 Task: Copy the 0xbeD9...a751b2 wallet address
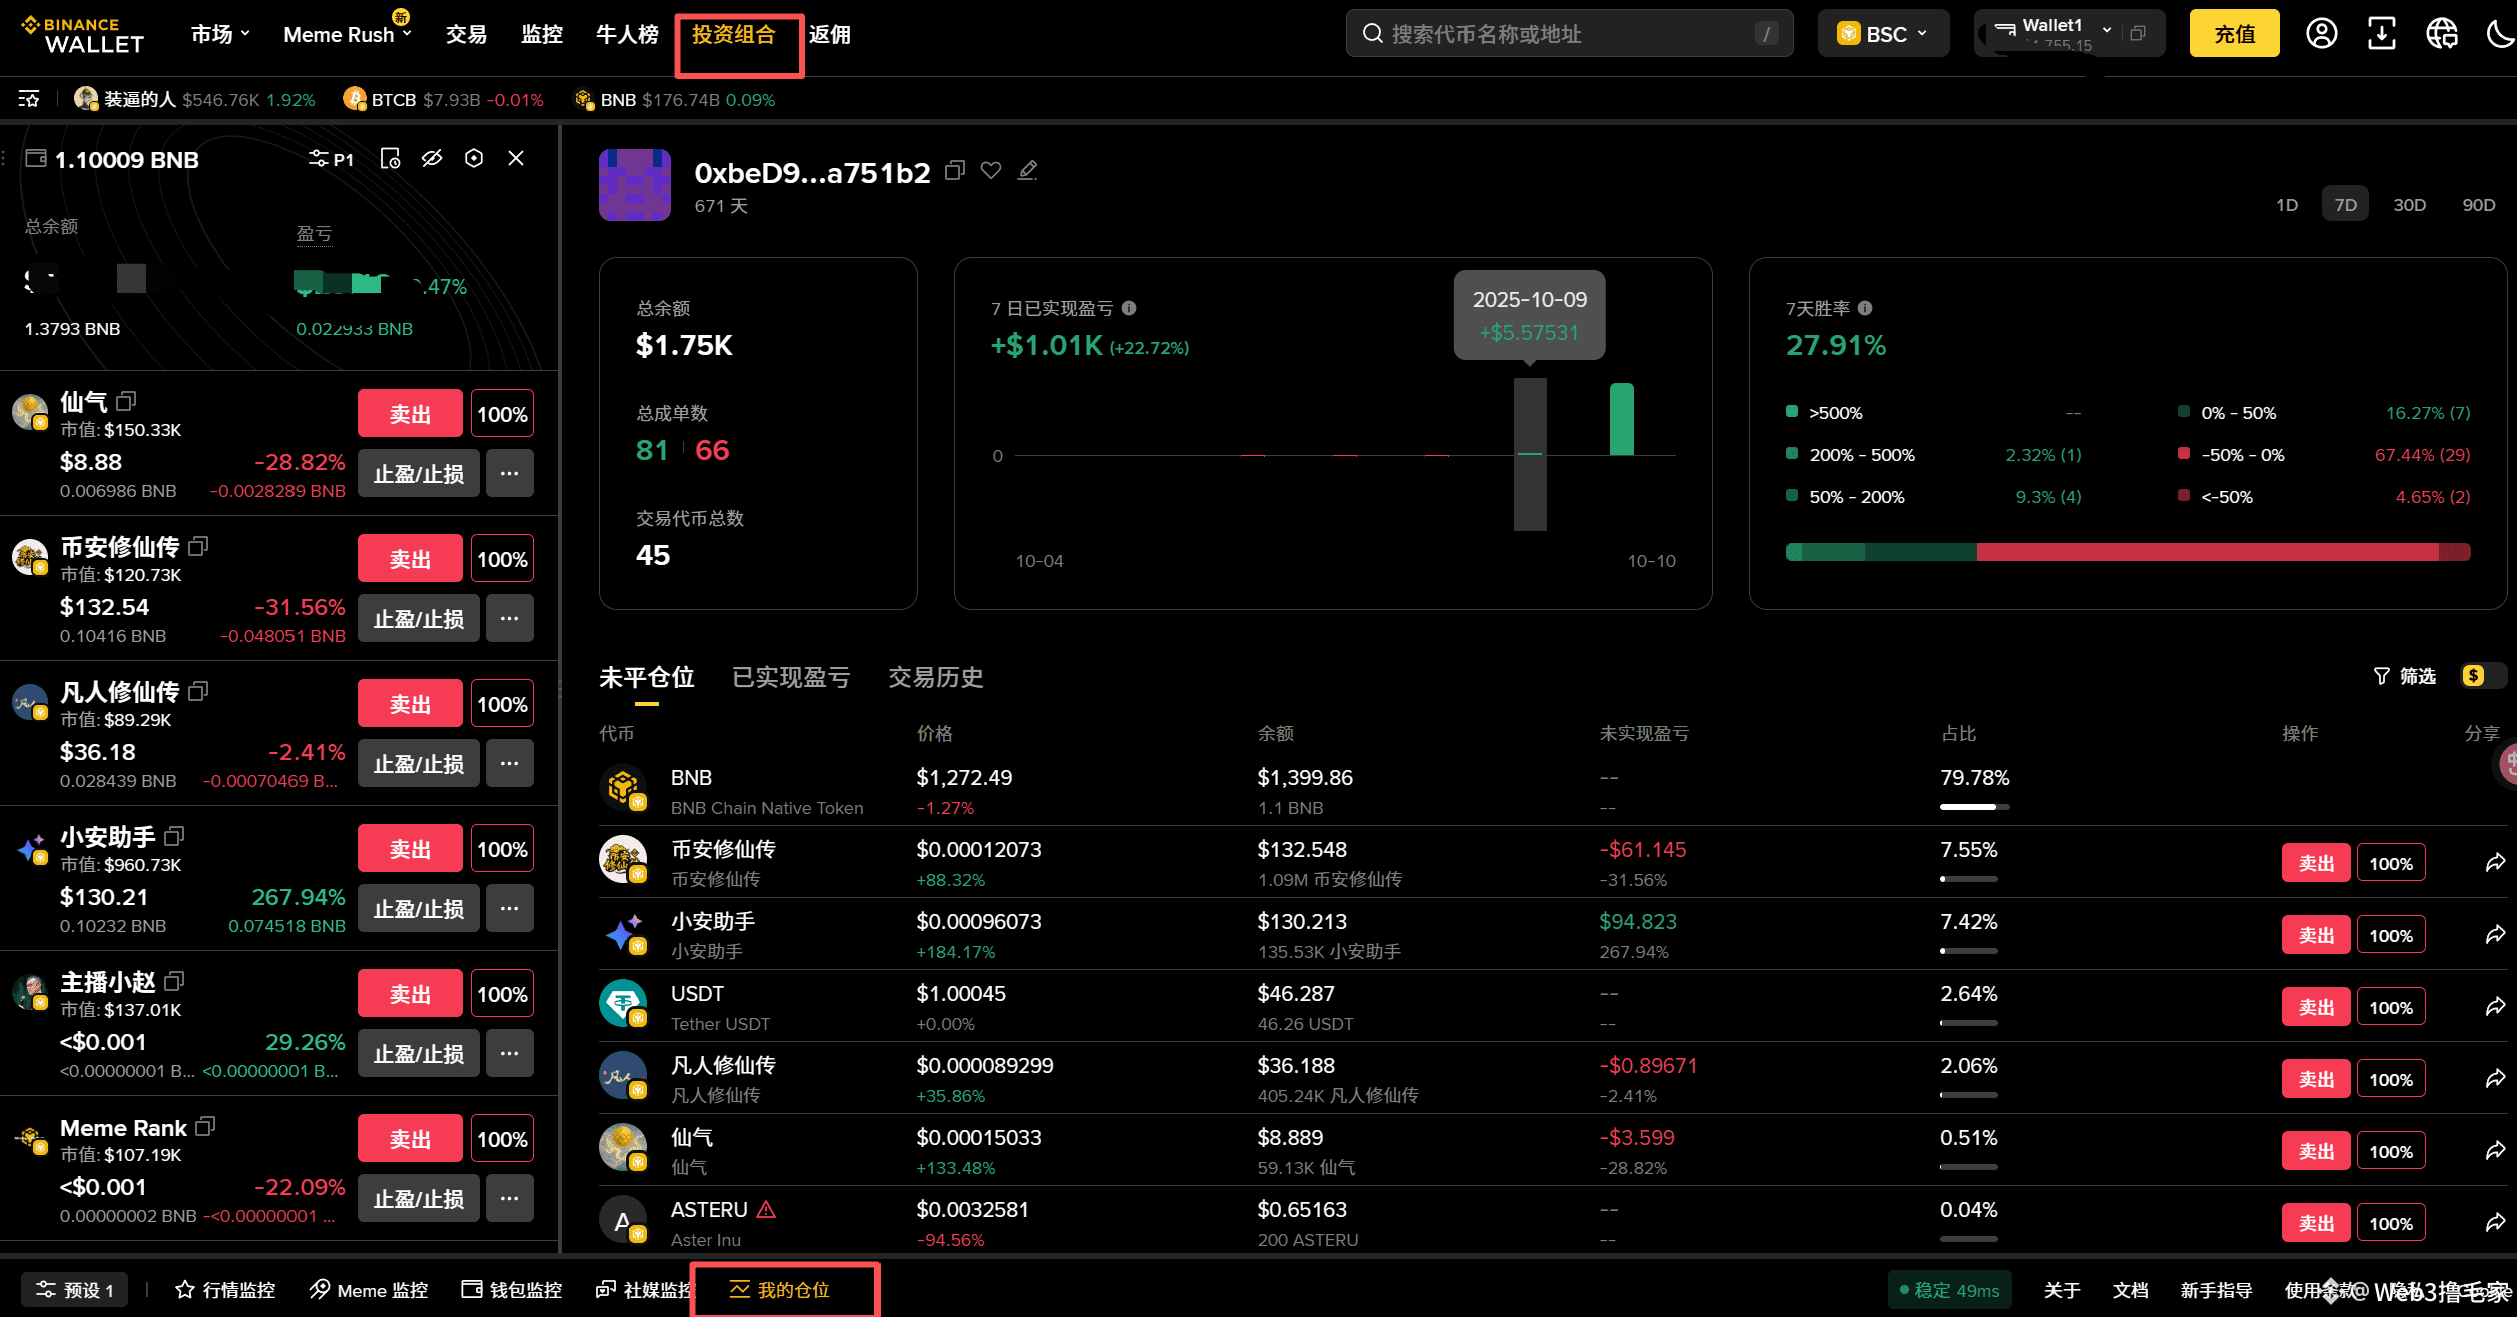tap(955, 171)
